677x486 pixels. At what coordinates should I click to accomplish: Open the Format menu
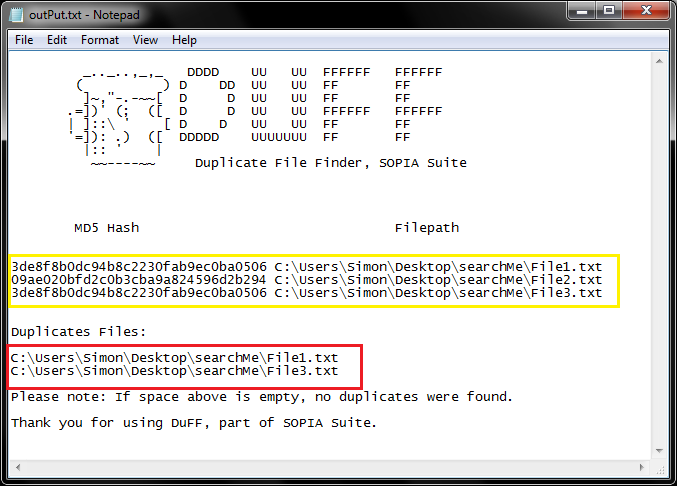pos(100,40)
